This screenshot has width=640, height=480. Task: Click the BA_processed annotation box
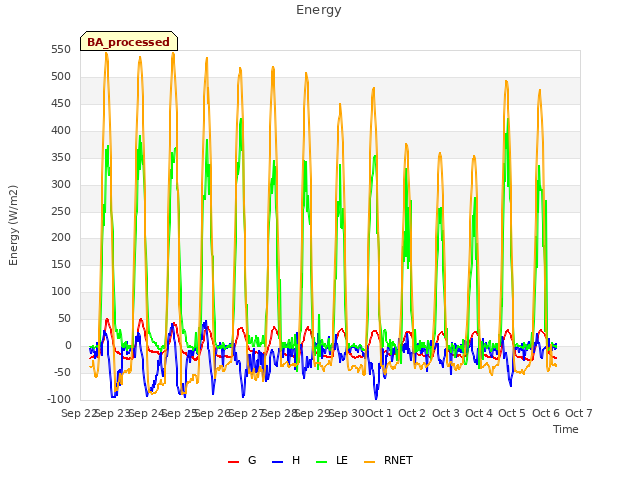pos(129,41)
